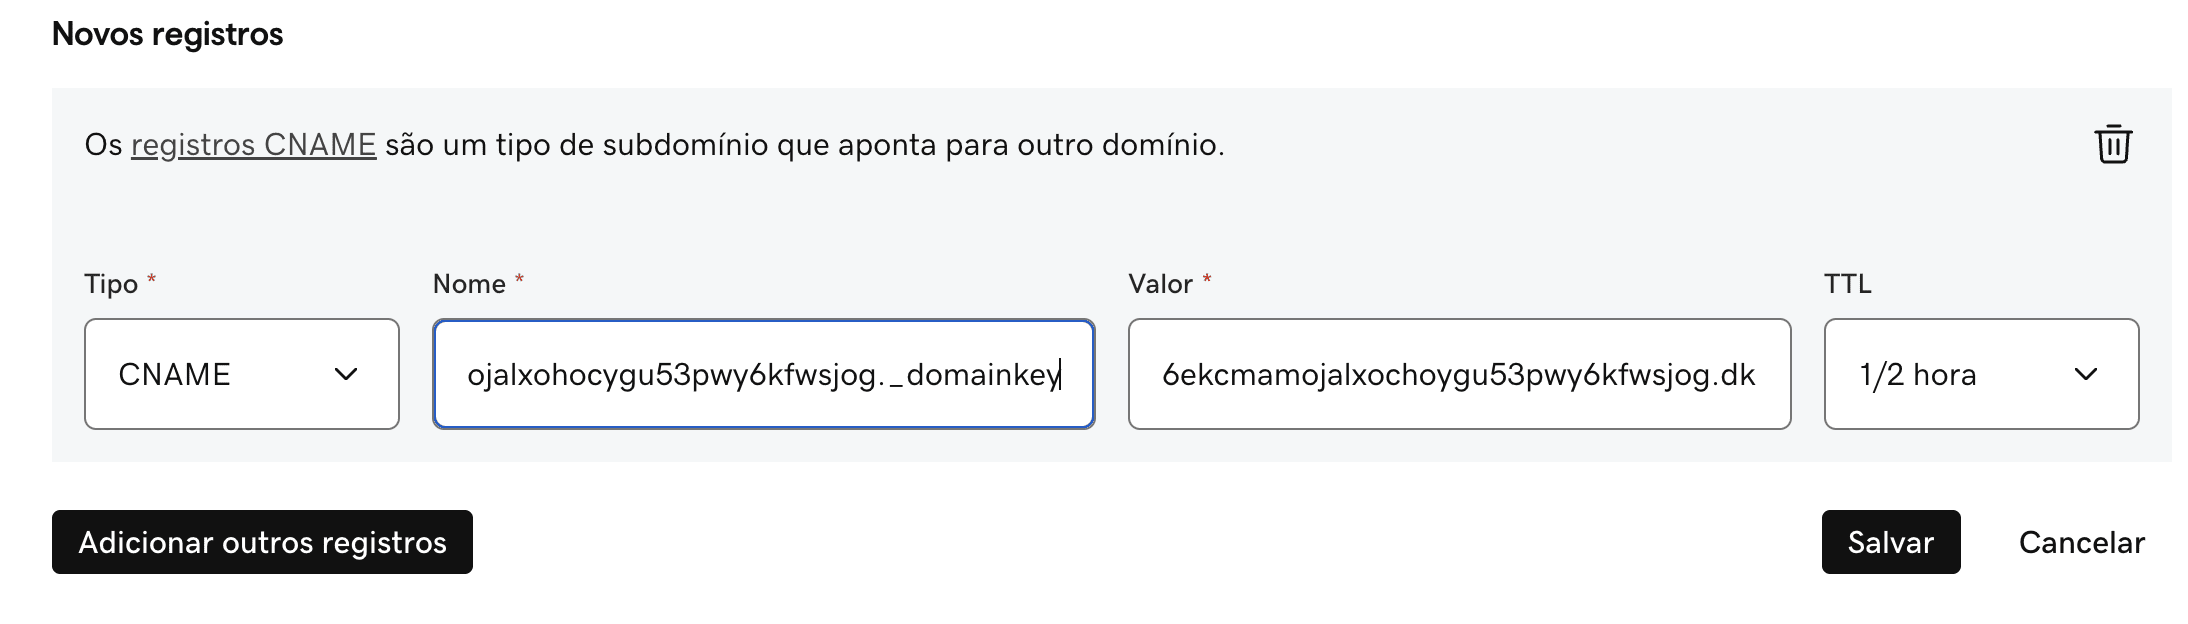
Task: Click the Novos registros heading
Action: [168, 33]
